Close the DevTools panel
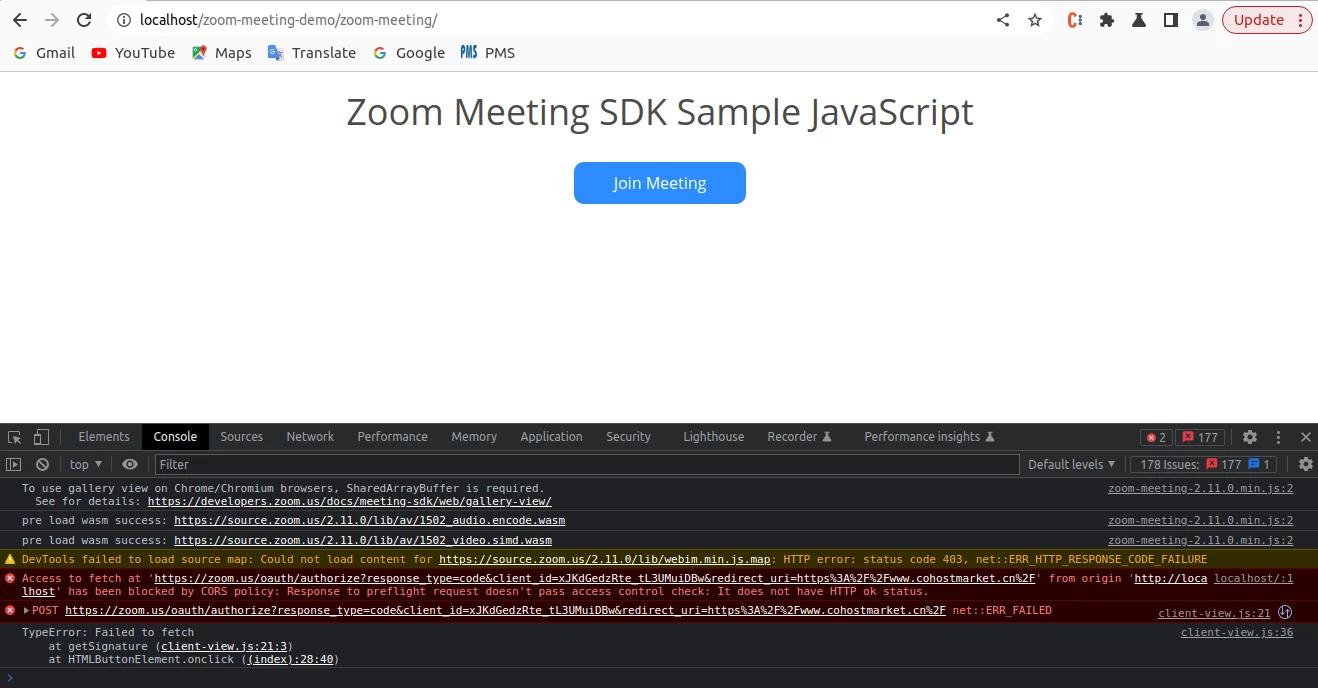The width and height of the screenshot is (1318, 688). click(1305, 437)
